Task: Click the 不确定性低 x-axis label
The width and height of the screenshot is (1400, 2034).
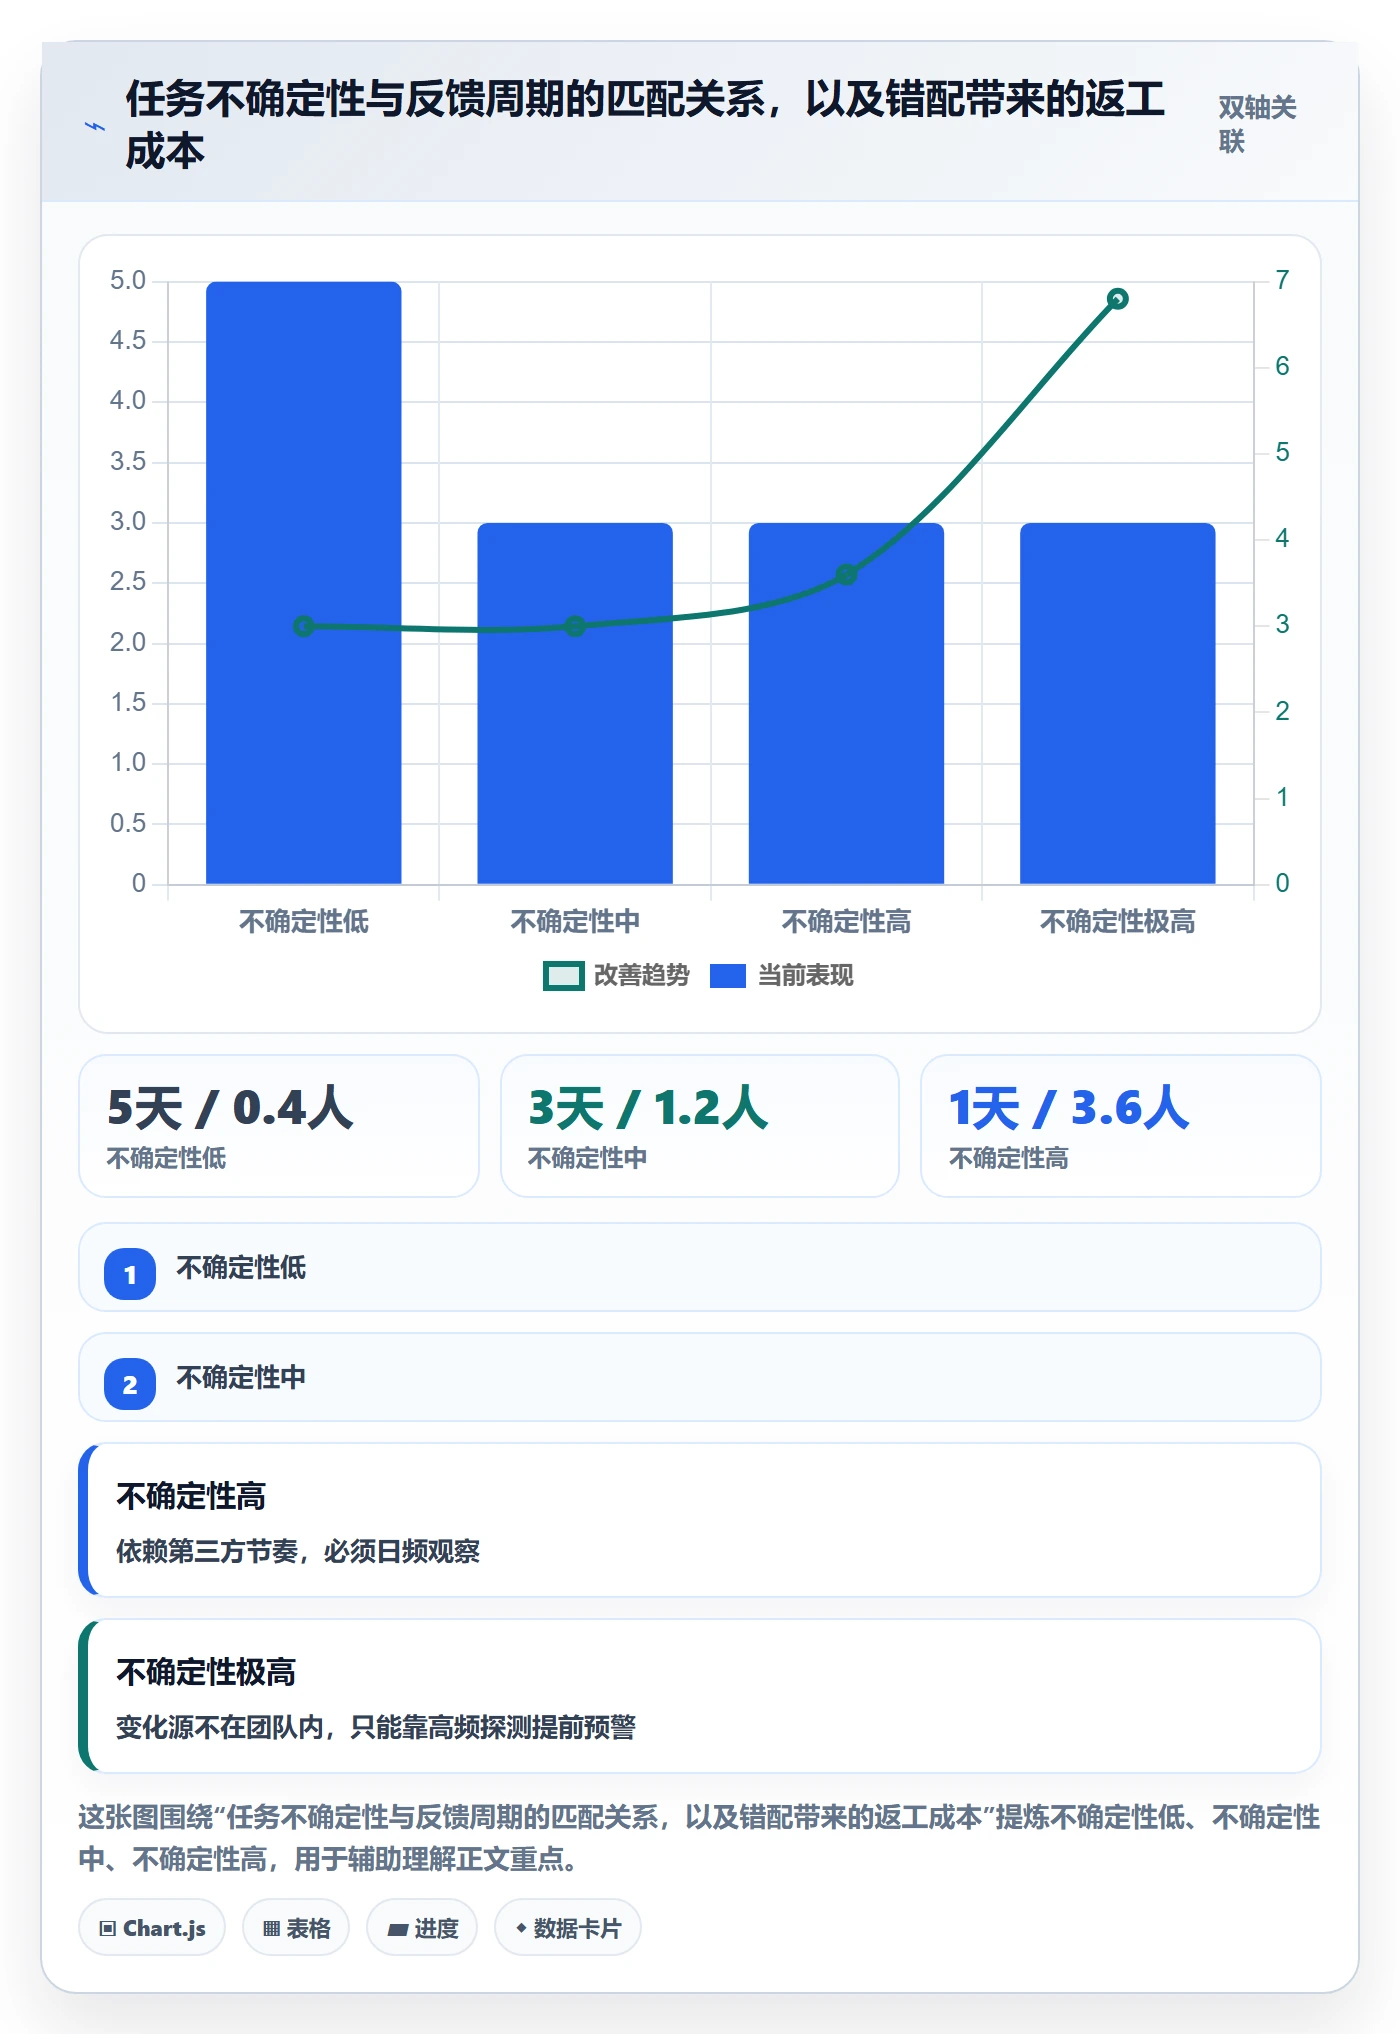Action: [x=304, y=921]
